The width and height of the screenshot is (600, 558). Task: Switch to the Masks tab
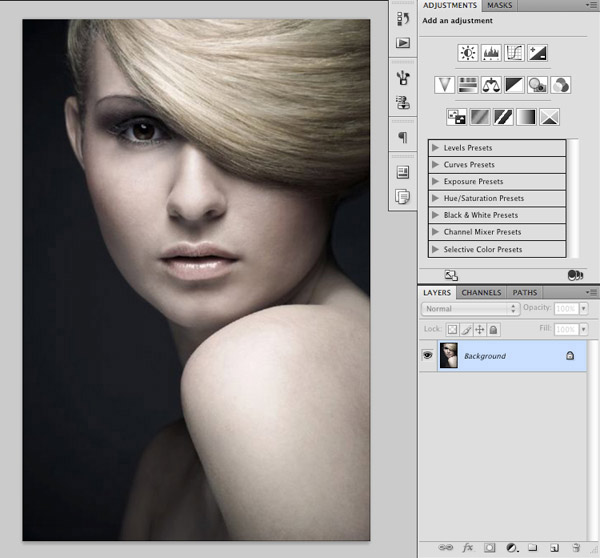click(499, 6)
